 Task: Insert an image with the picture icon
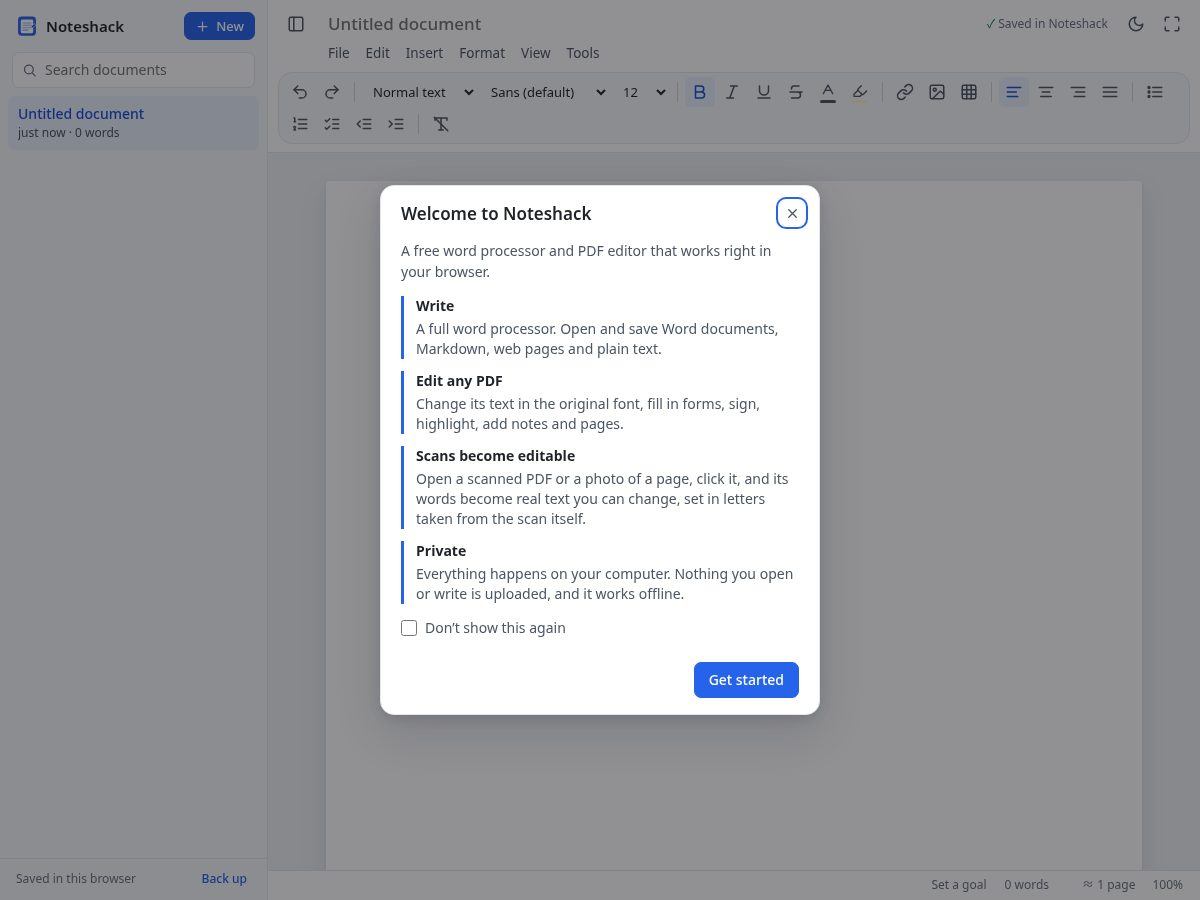[937, 92]
